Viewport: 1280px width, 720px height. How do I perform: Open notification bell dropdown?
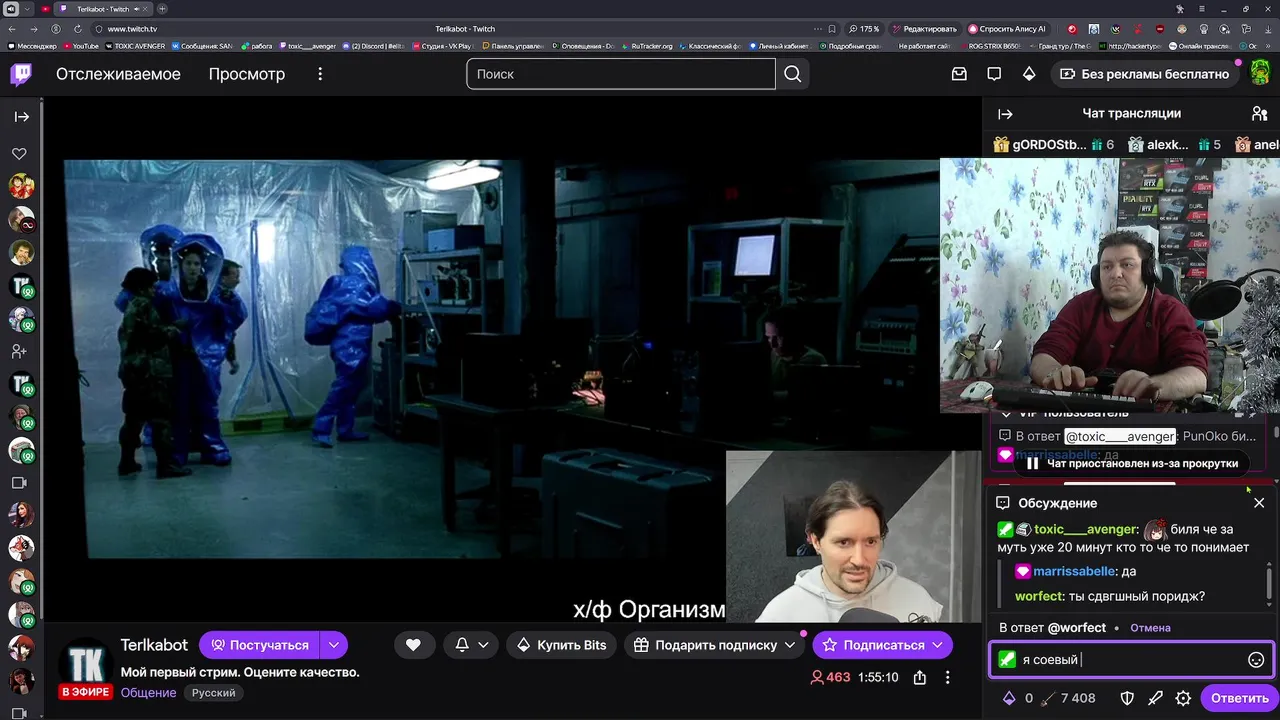(471, 645)
